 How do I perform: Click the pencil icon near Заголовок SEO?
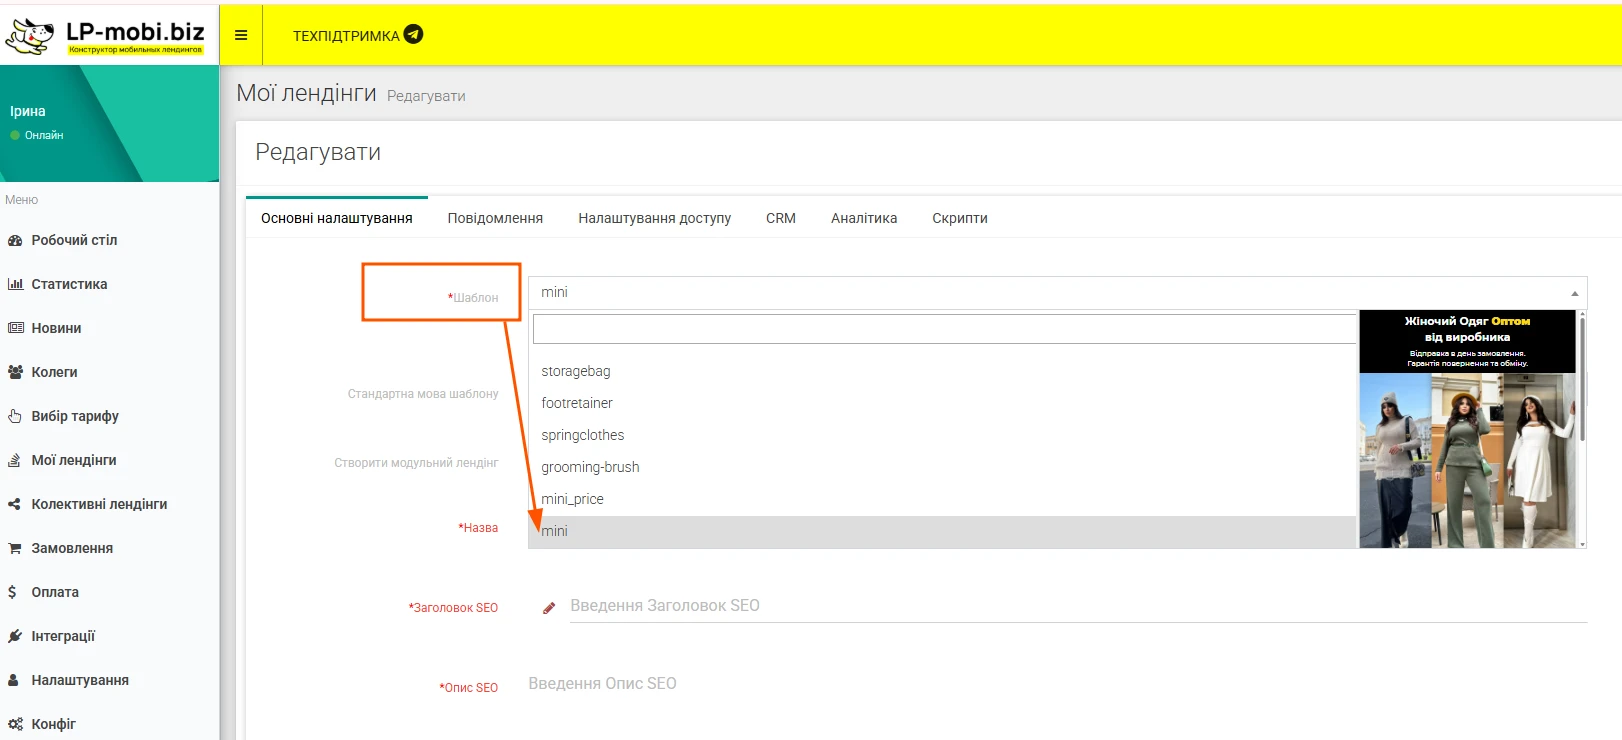549,607
